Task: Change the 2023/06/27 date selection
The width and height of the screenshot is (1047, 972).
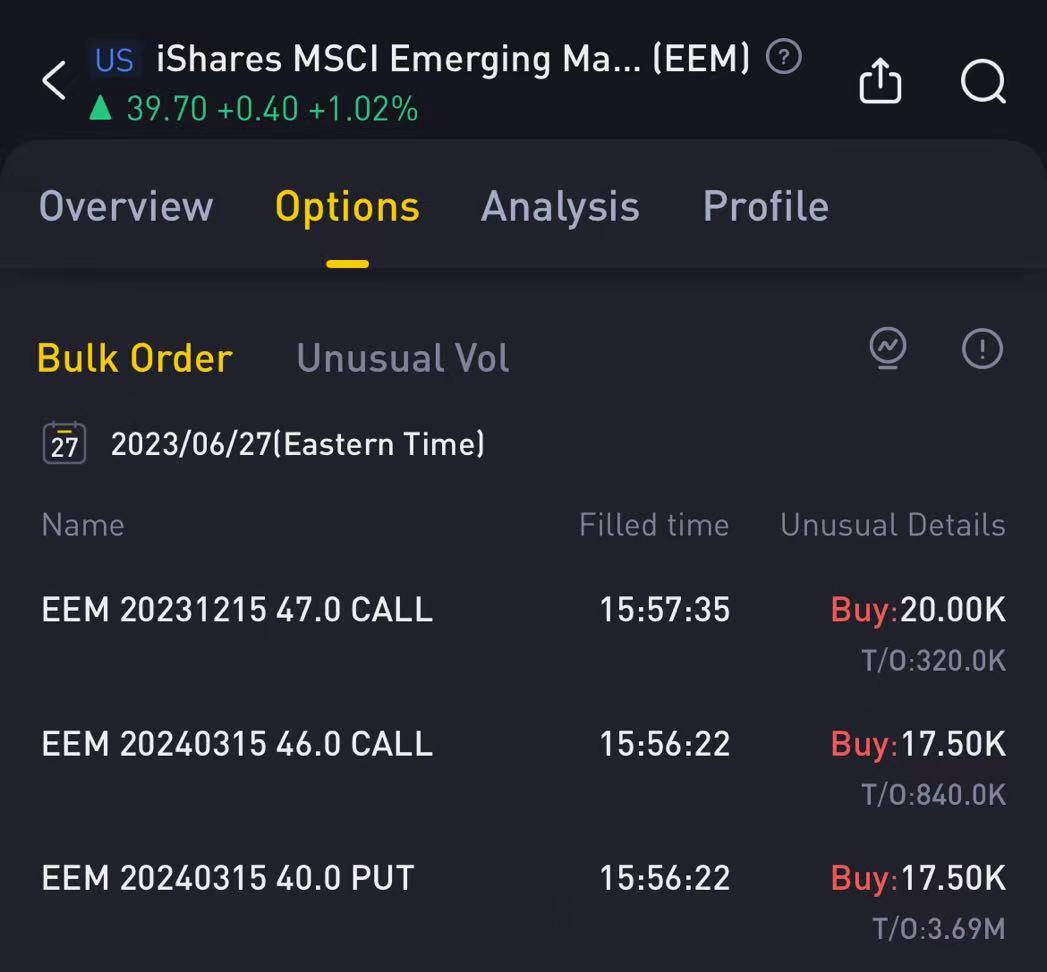Action: [x=297, y=444]
